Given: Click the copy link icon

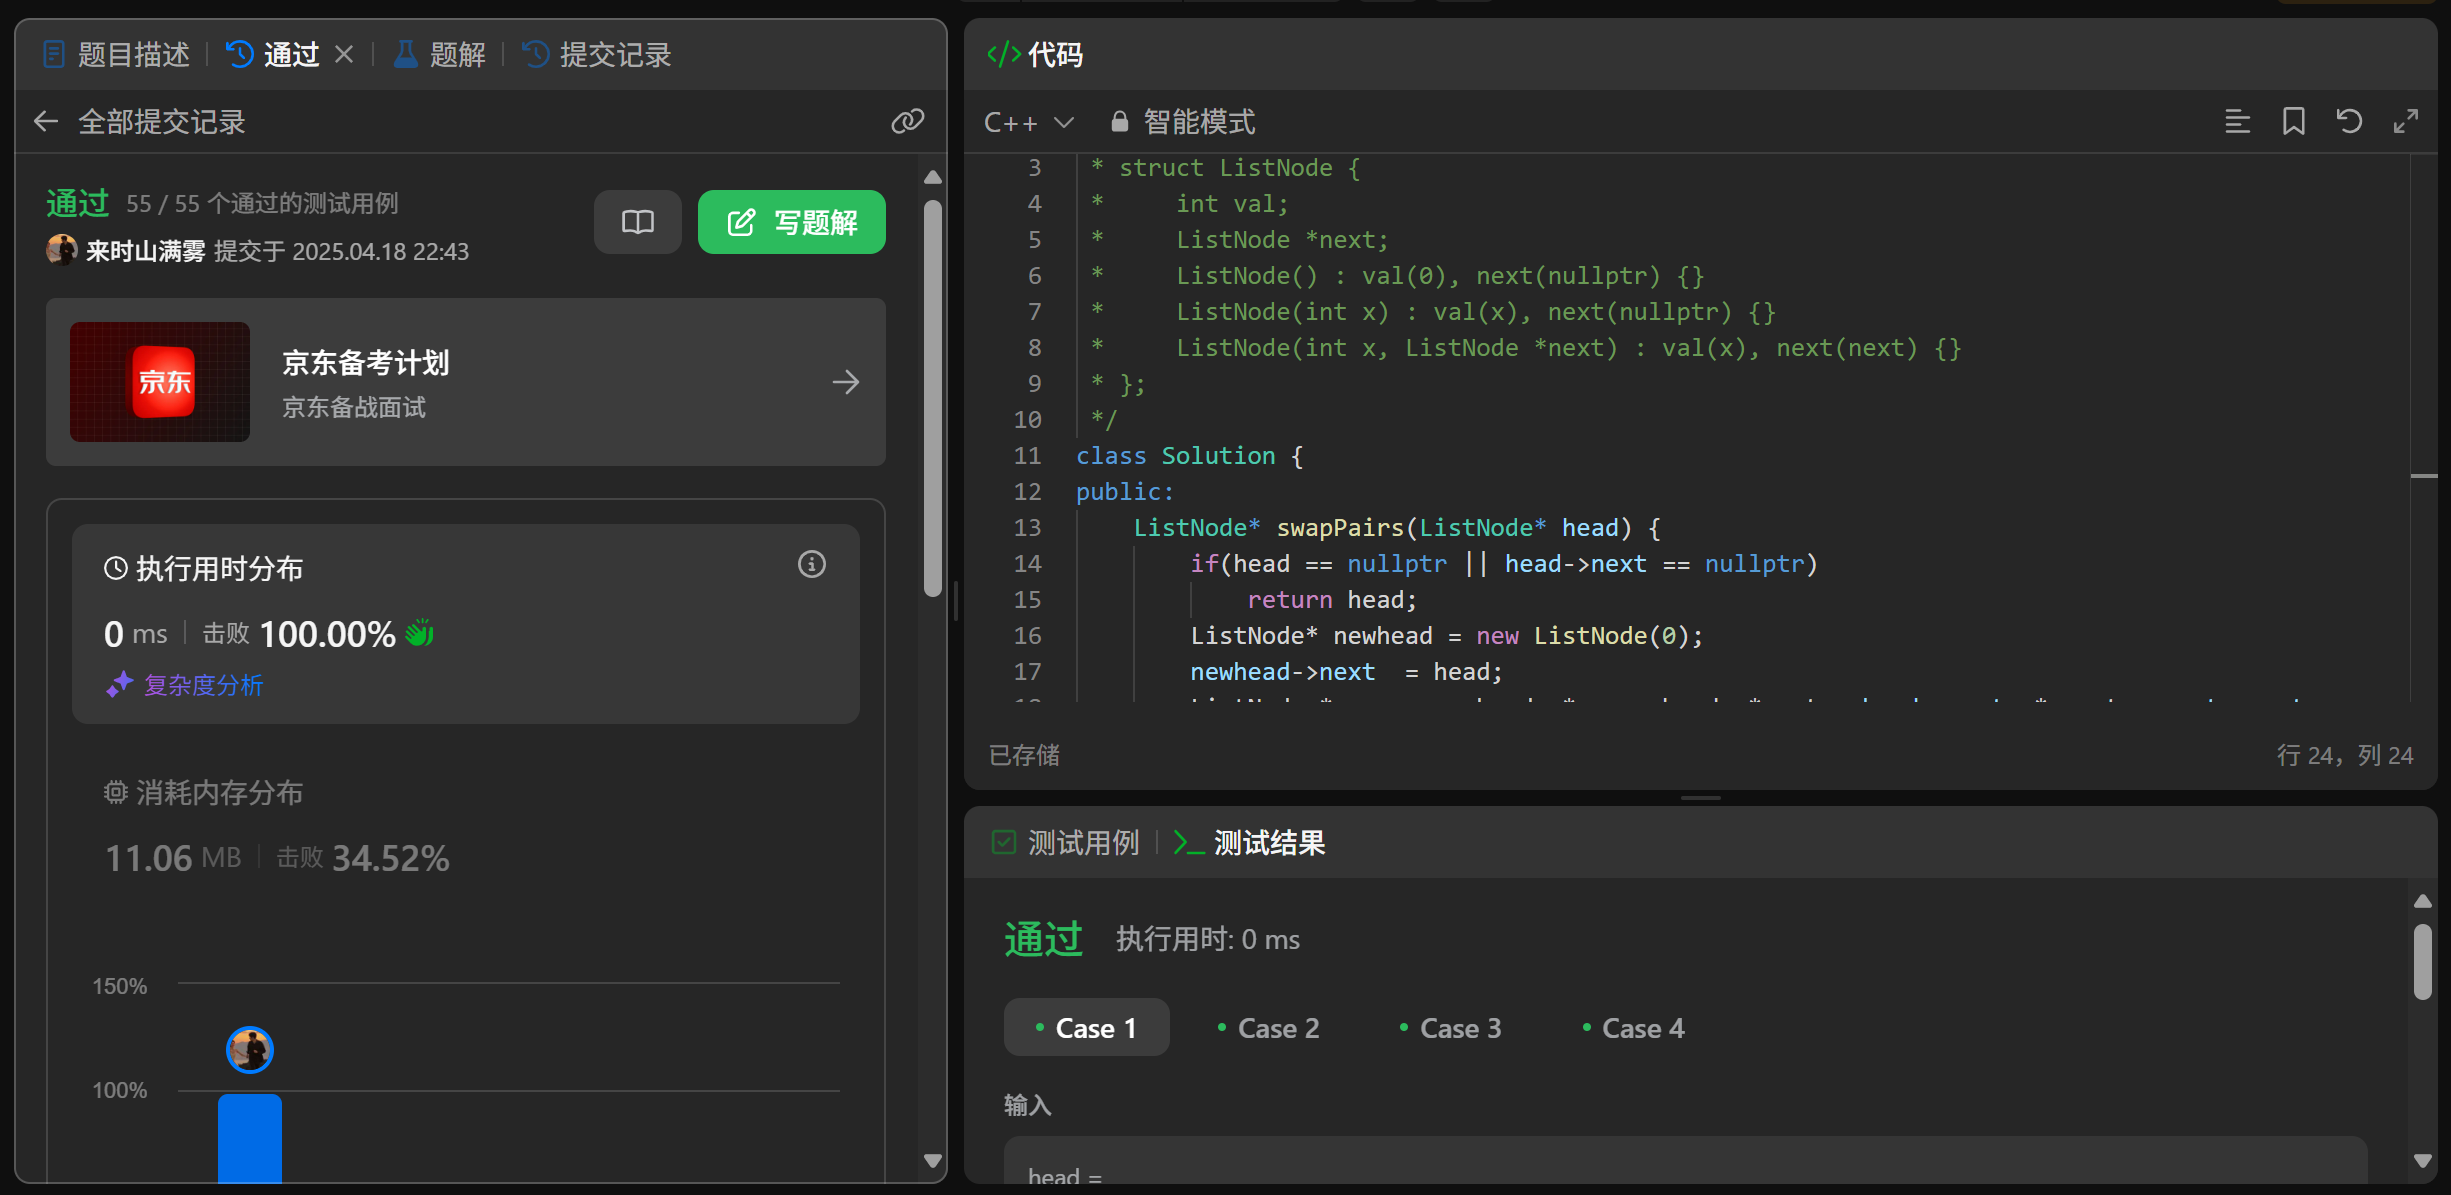Looking at the screenshot, I should [907, 121].
